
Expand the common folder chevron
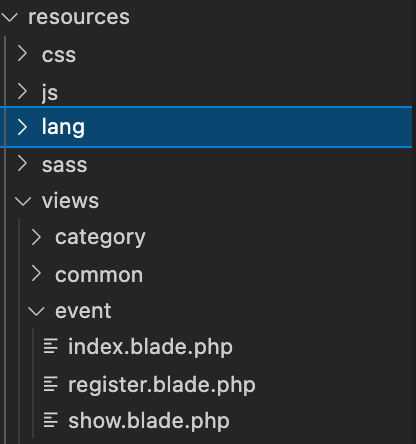click(x=36, y=274)
